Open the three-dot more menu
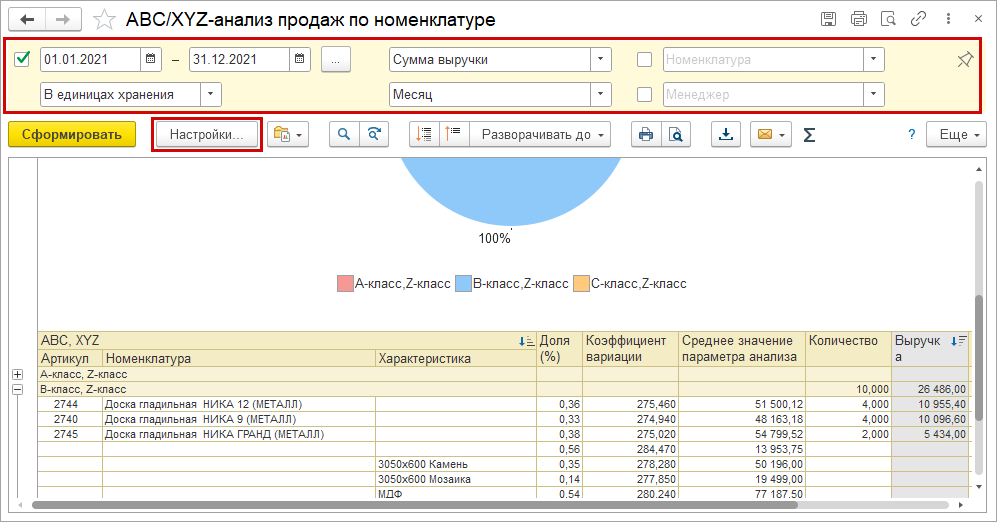The height and width of the screenshot is (522, 997). (948, 19)
